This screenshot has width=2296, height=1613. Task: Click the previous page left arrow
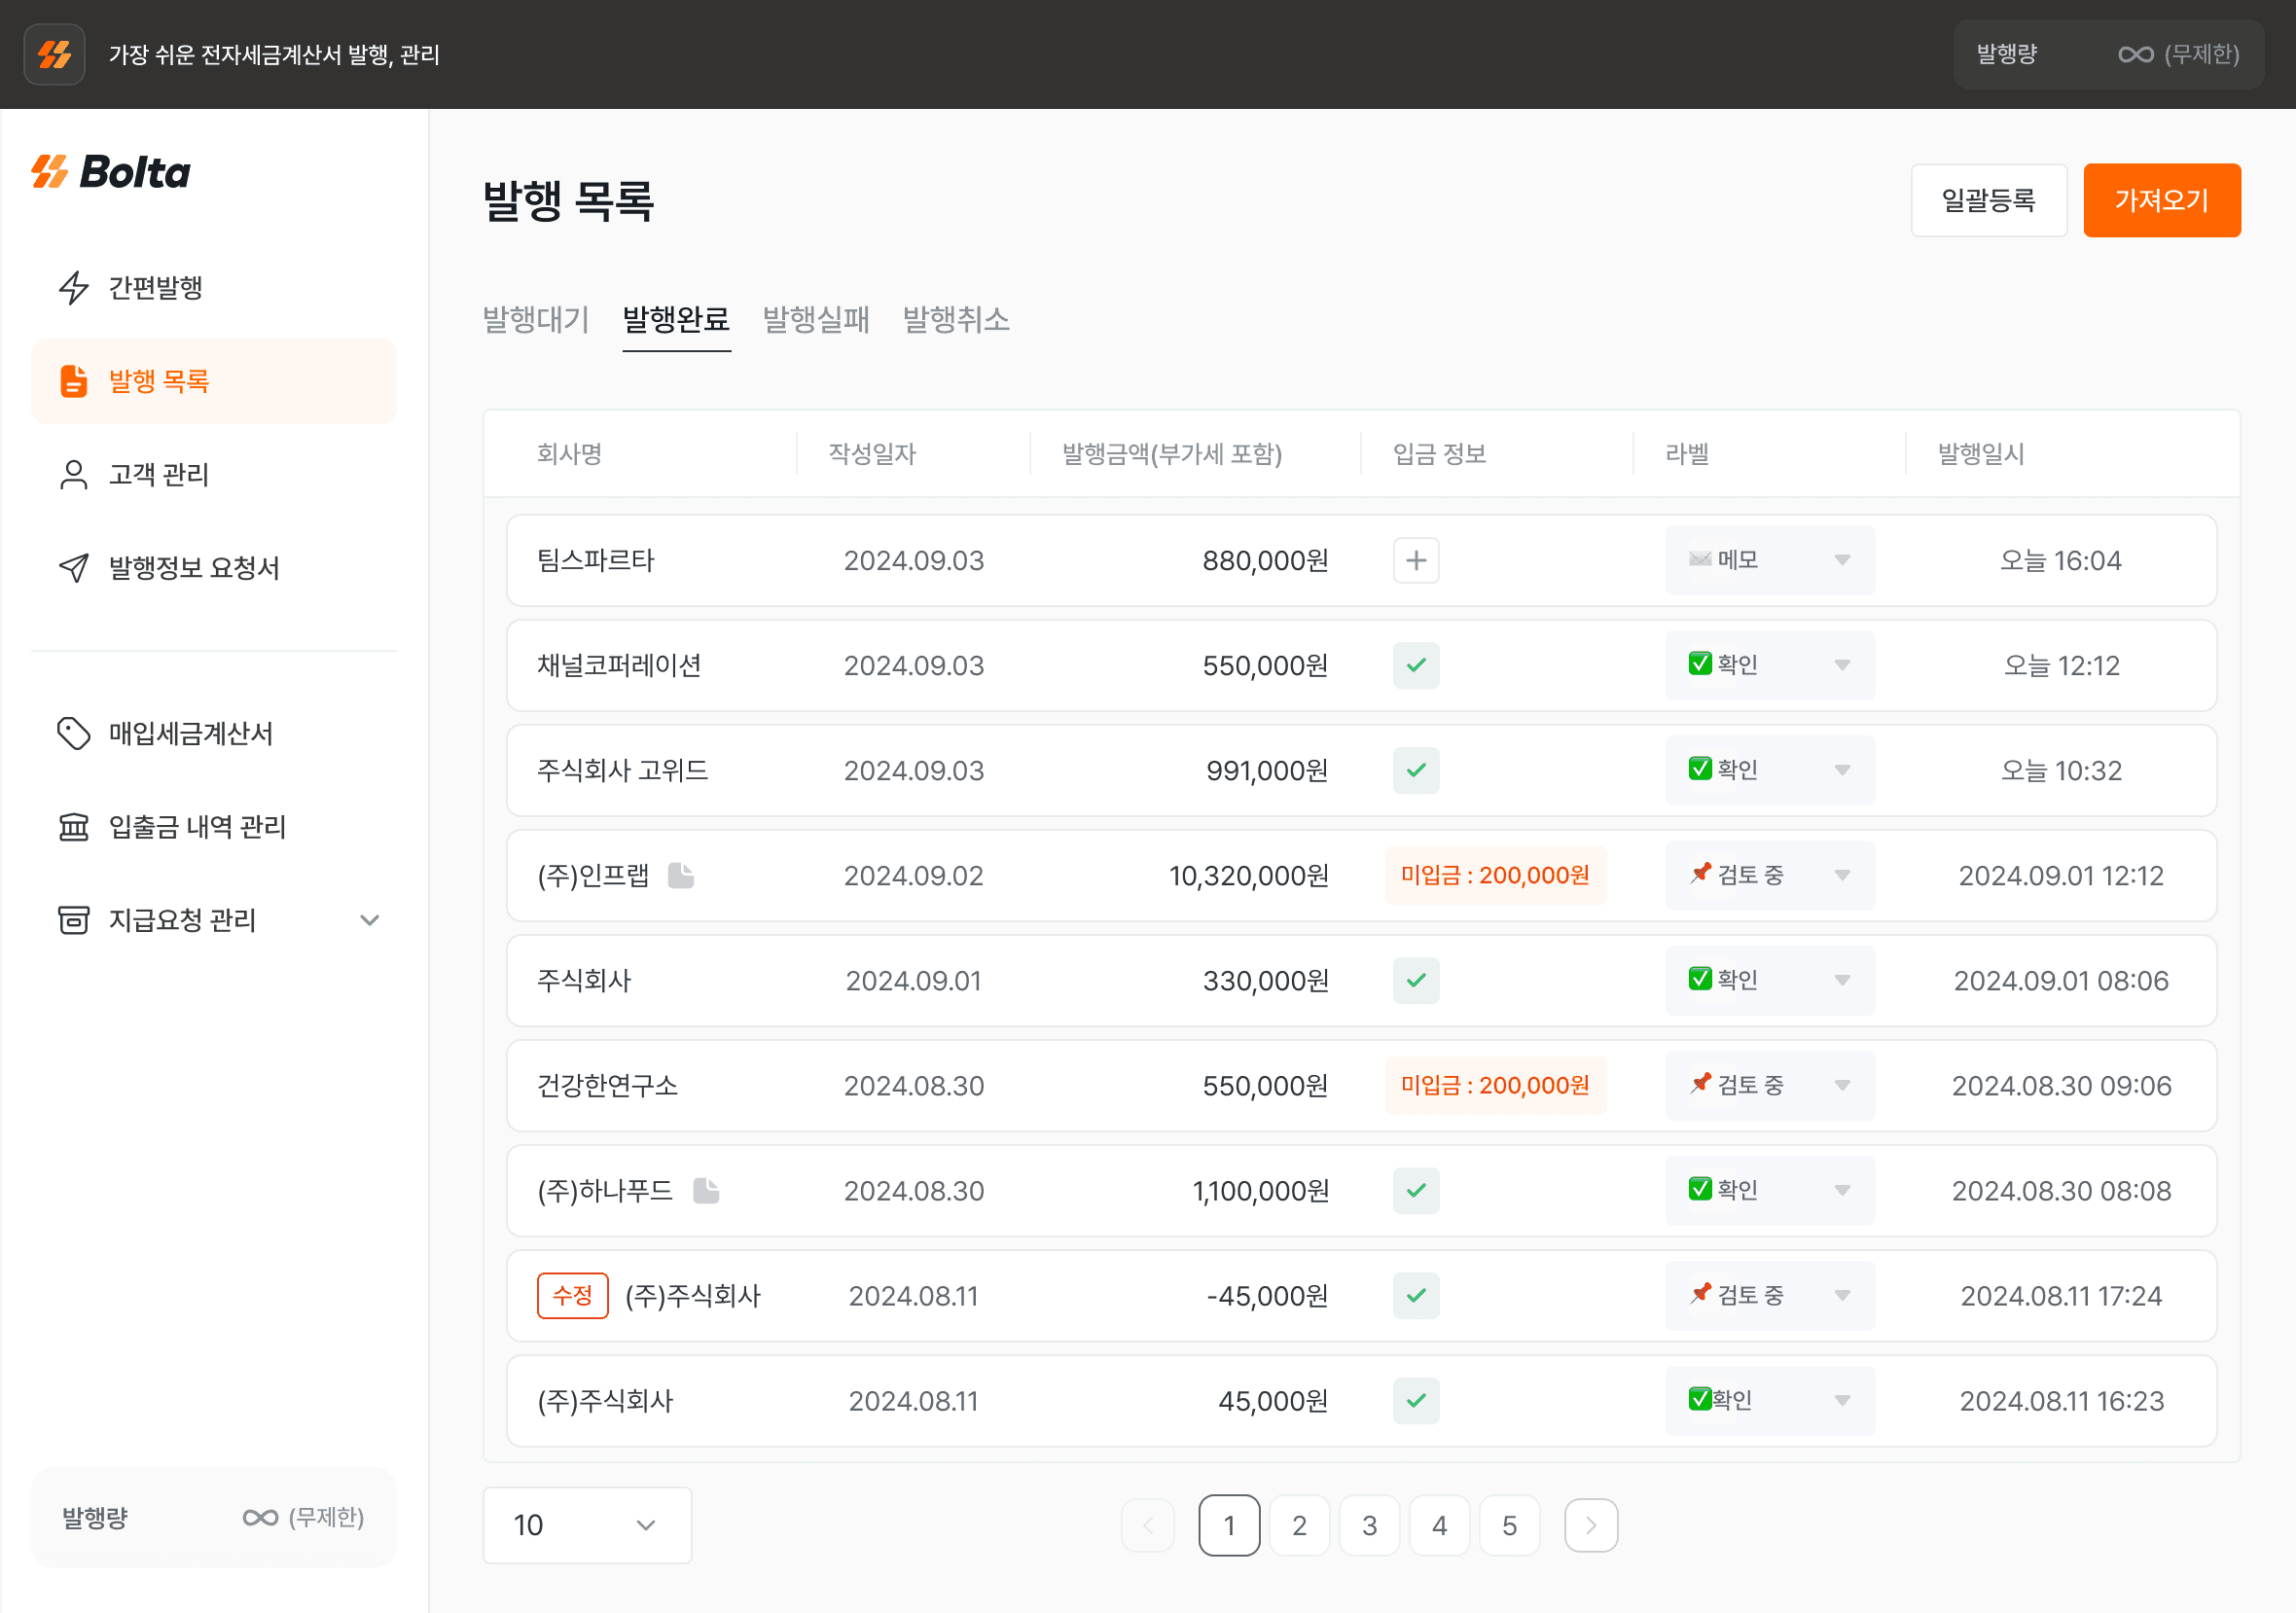click(x=1148, y=1526)
